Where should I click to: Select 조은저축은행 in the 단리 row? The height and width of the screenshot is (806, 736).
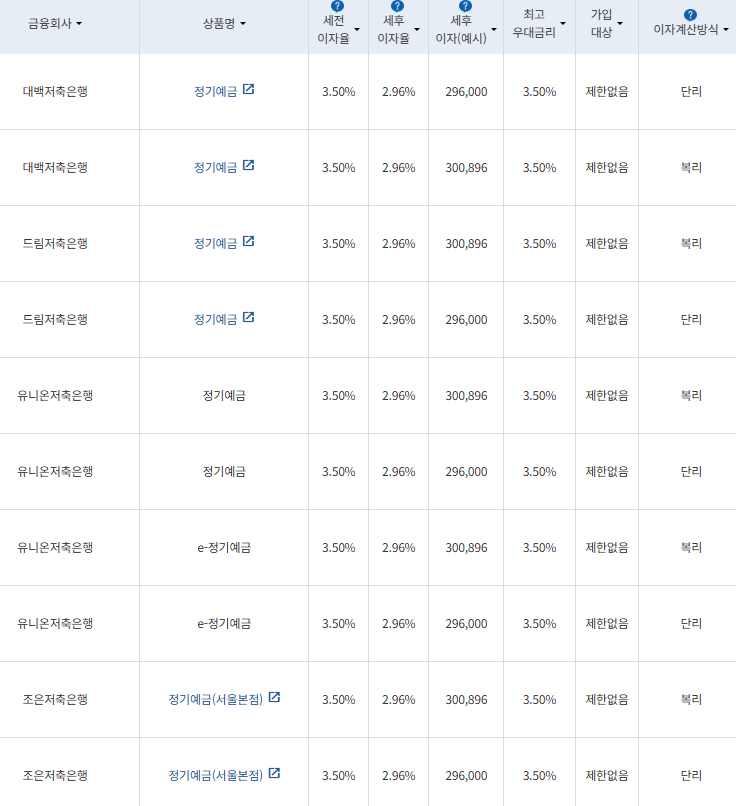point(55,776)
